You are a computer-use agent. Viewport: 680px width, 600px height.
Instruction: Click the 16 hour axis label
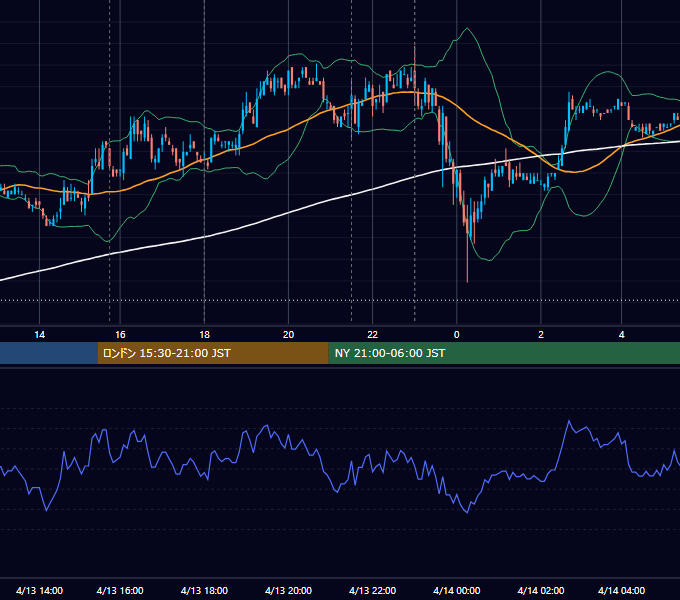(120, 335)
